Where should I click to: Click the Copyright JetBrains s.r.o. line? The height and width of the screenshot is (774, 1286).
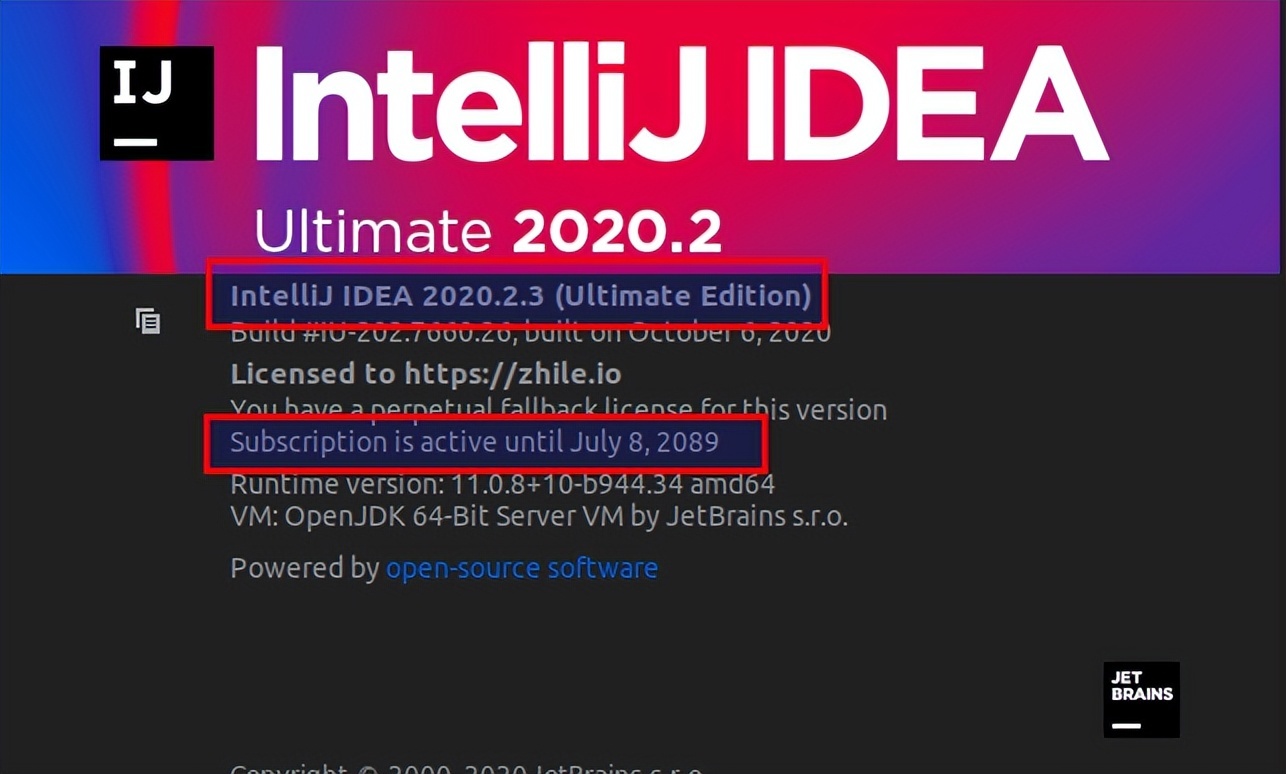click(x=466, y=768)
